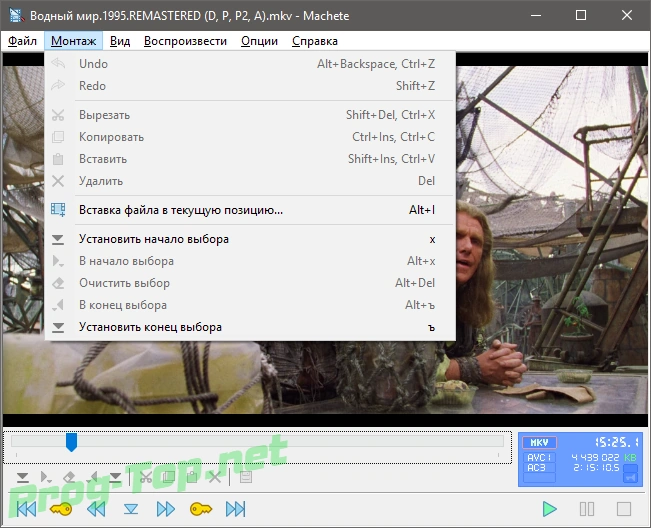Viewport: 651px width, 528px height.
Task: Click the 2:15:10.5 total duration readout
Action: (x=596, y=468)
